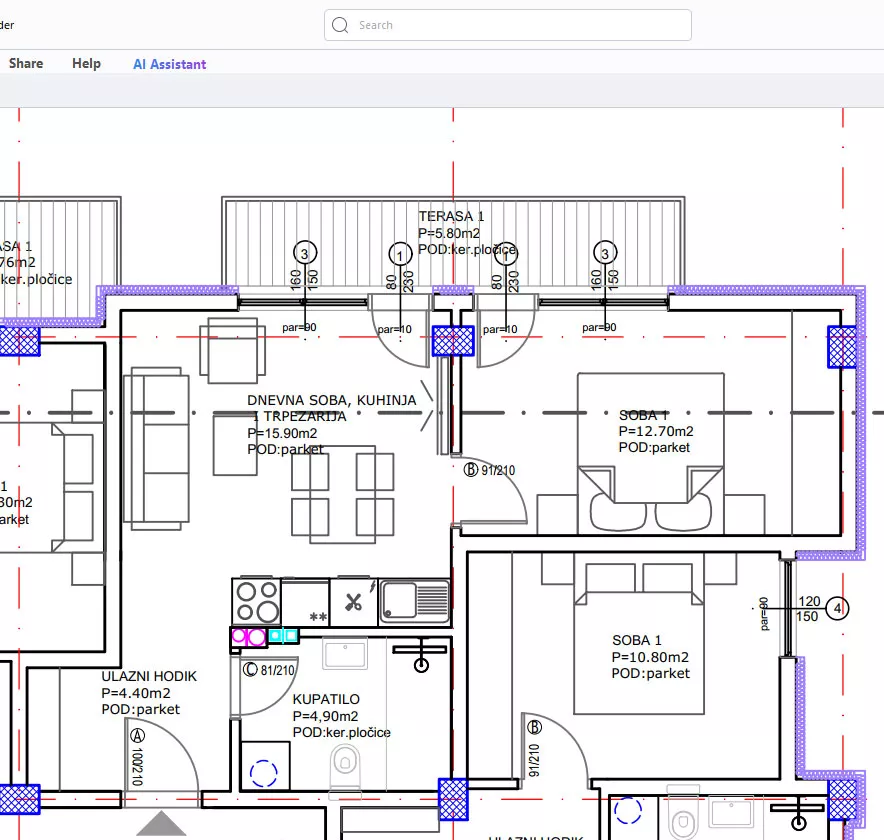884x840 pixels.
Task: Click the magnifier icon in Search box
Action: point(340,25)
